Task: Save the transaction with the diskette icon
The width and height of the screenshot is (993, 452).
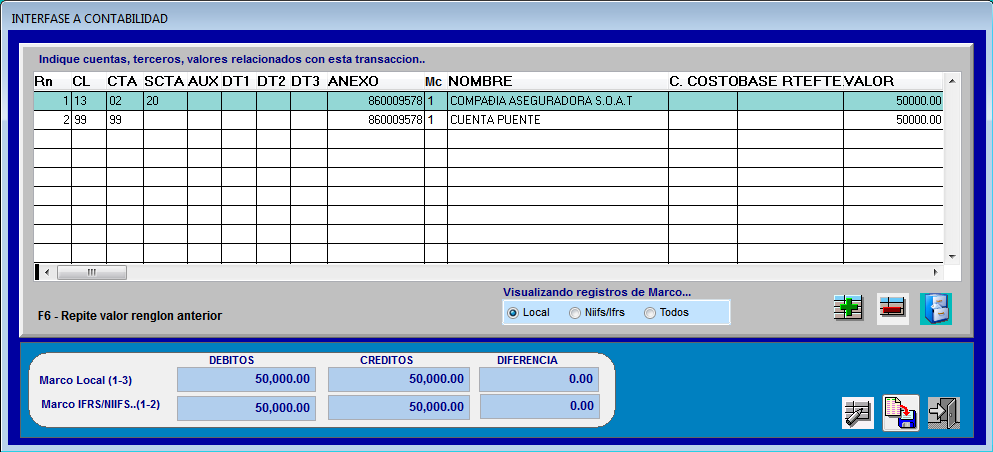Action: tap(901, 413)
